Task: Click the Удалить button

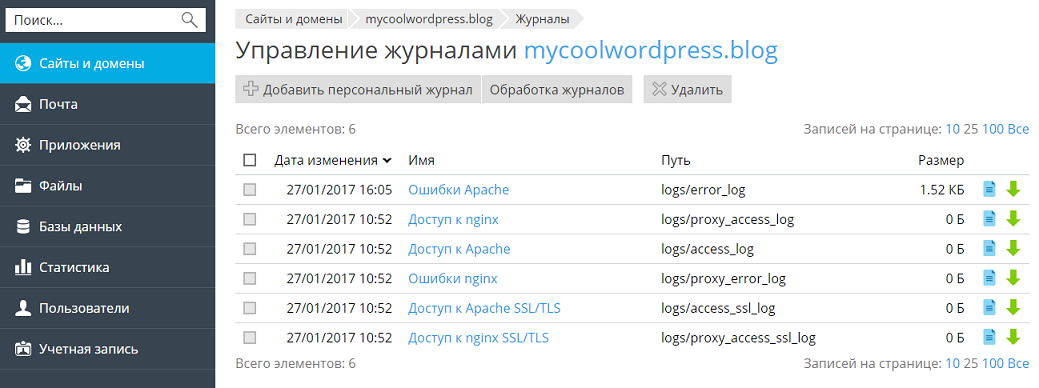Action: (687, 89)
